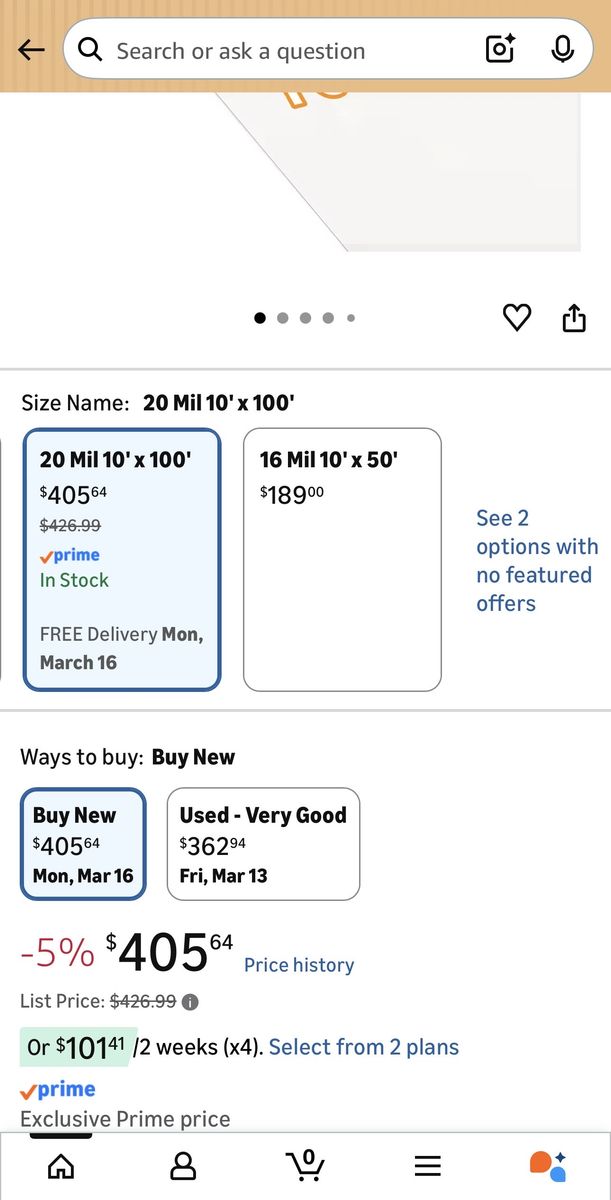
Task: Open the shopping cart icon
Action: pos(305,1165)
